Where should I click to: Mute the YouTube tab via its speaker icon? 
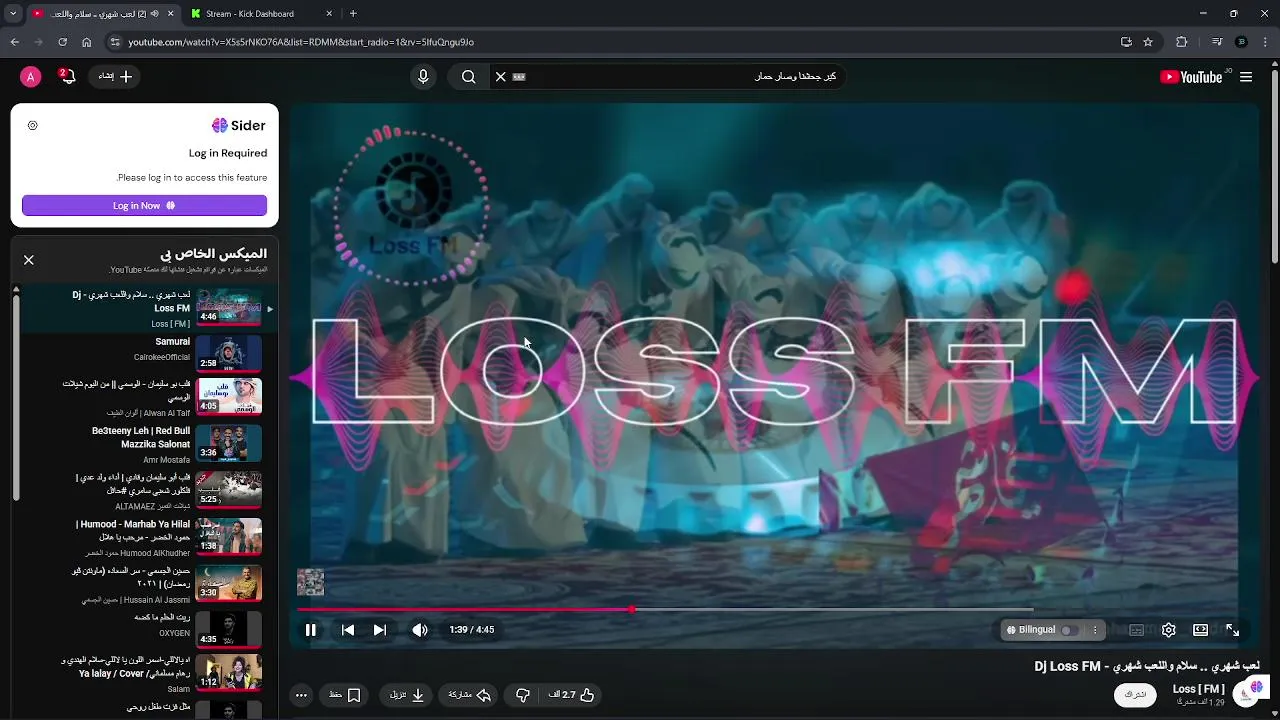pyautogui.click(x=155, y=14)
